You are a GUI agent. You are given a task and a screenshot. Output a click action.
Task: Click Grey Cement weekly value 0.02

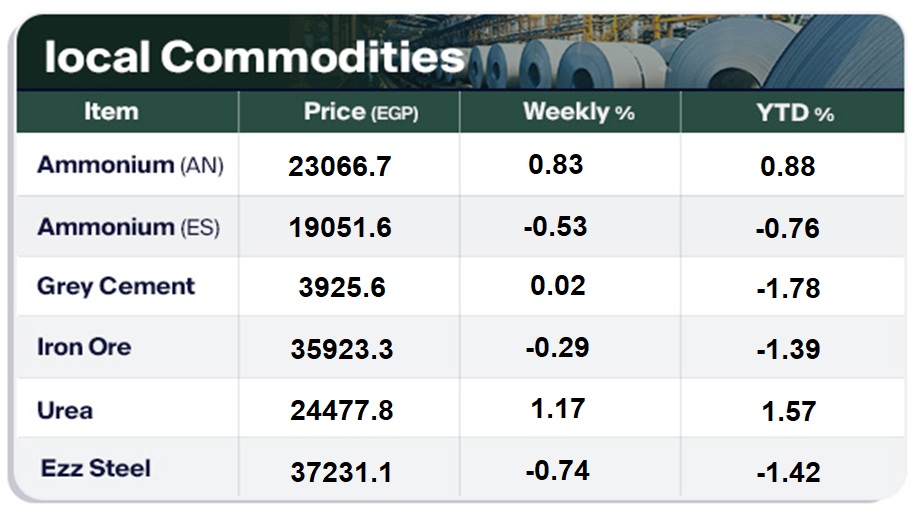point(558,286)
